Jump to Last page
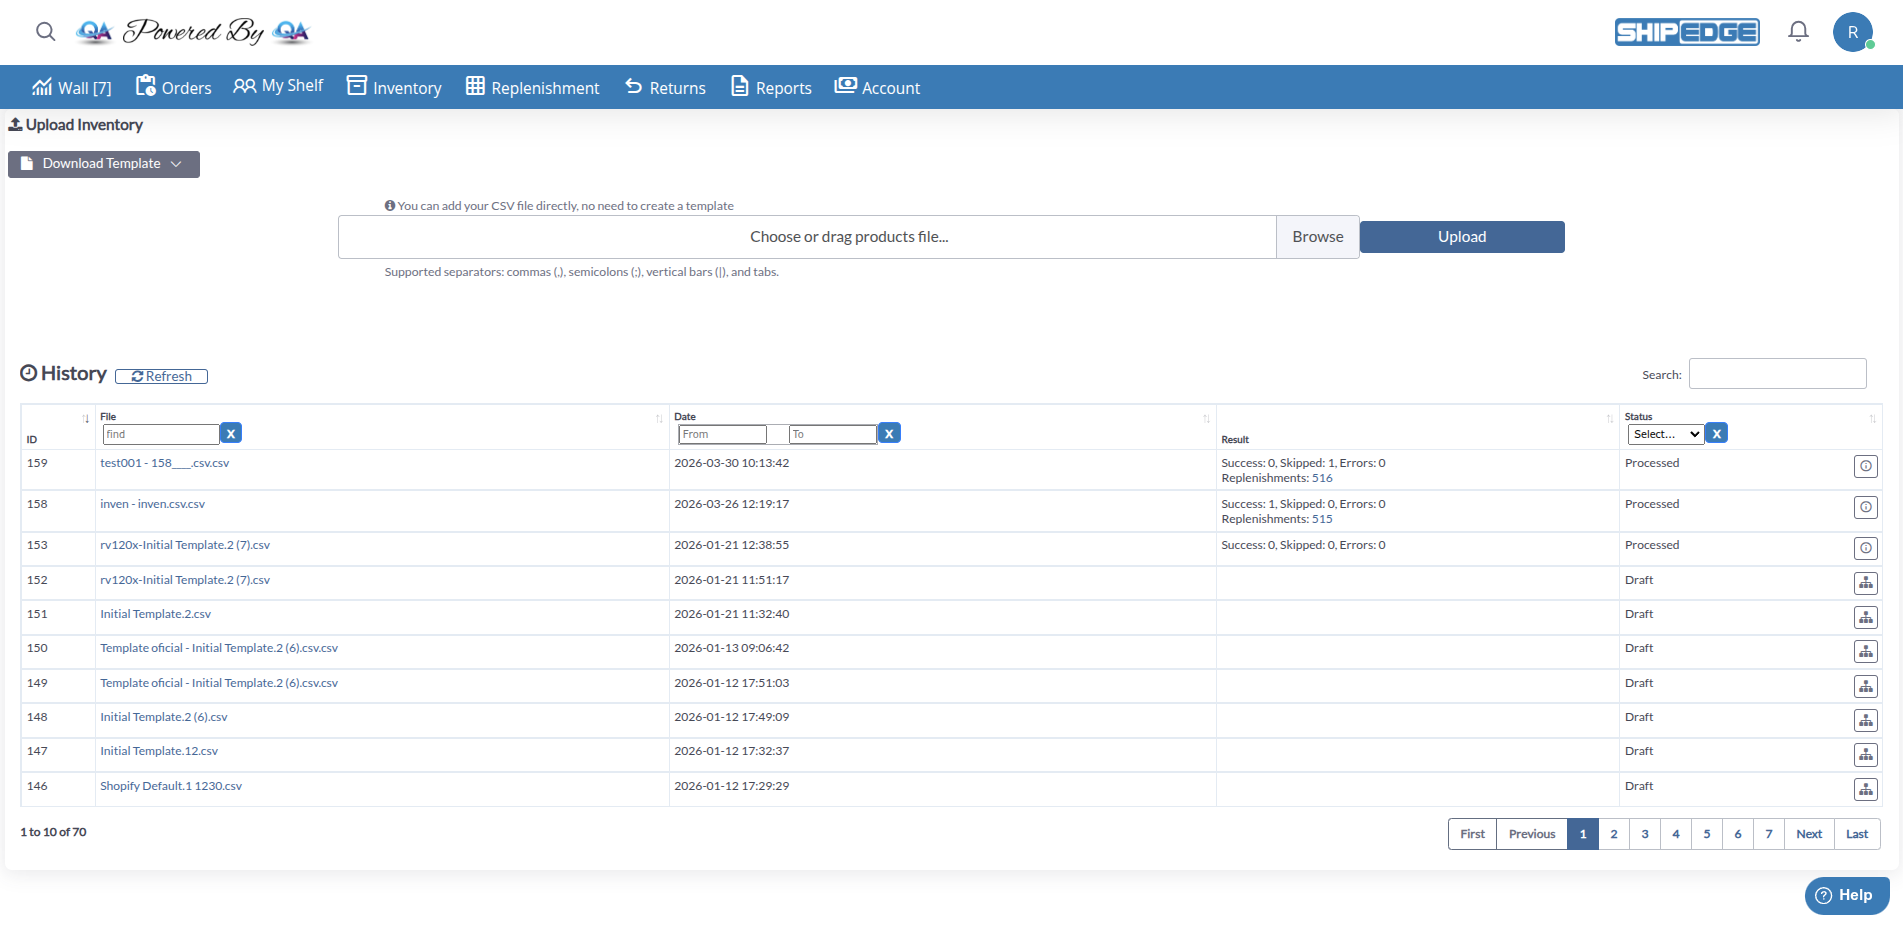 pos(1857,834)
